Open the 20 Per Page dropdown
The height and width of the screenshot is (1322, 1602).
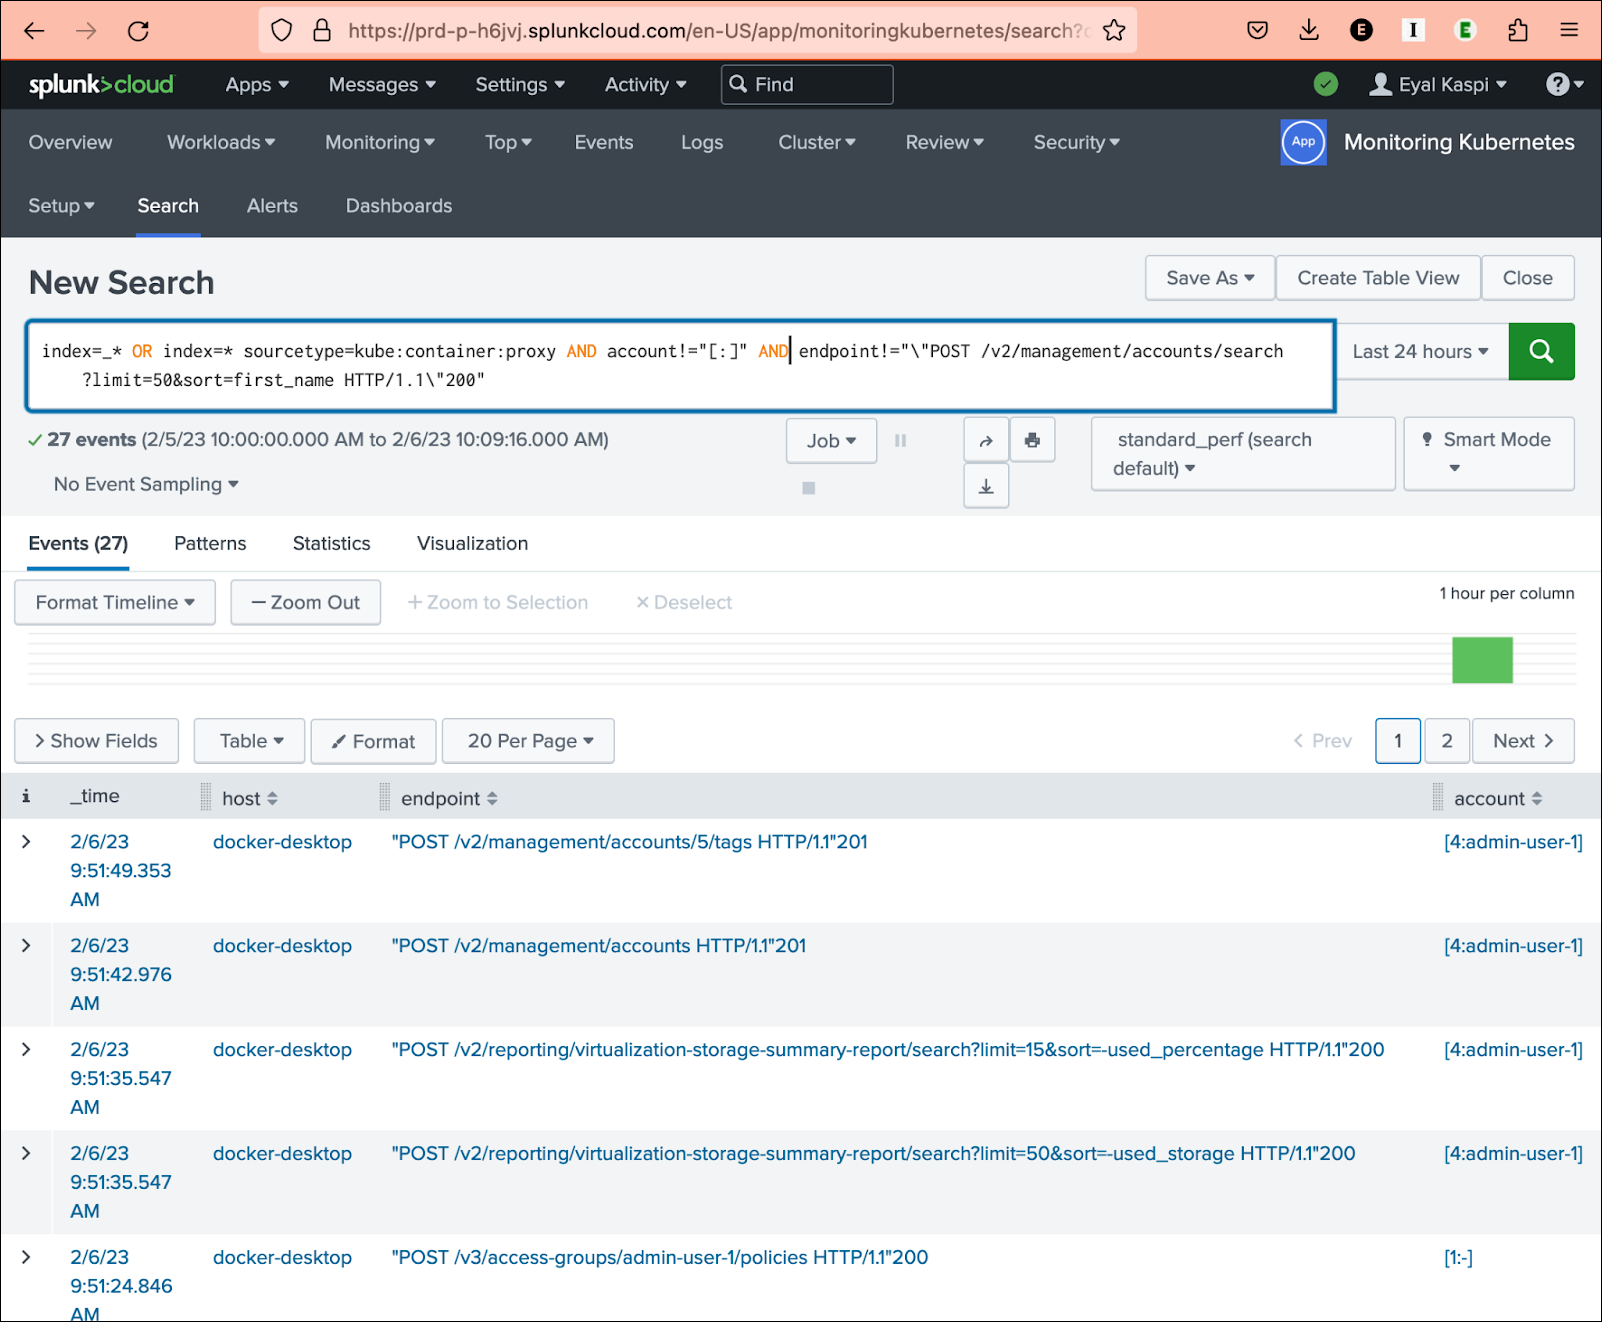(x=529, y=741)
